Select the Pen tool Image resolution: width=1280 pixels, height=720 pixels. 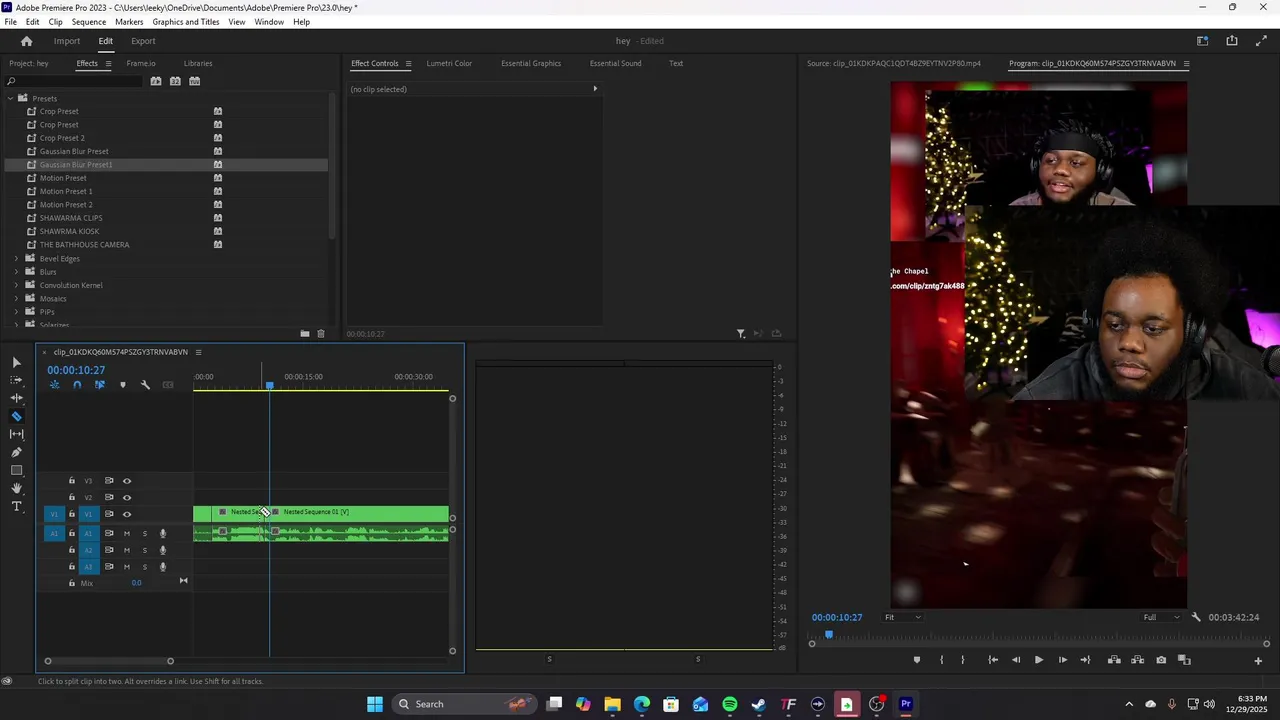[16, 452]
